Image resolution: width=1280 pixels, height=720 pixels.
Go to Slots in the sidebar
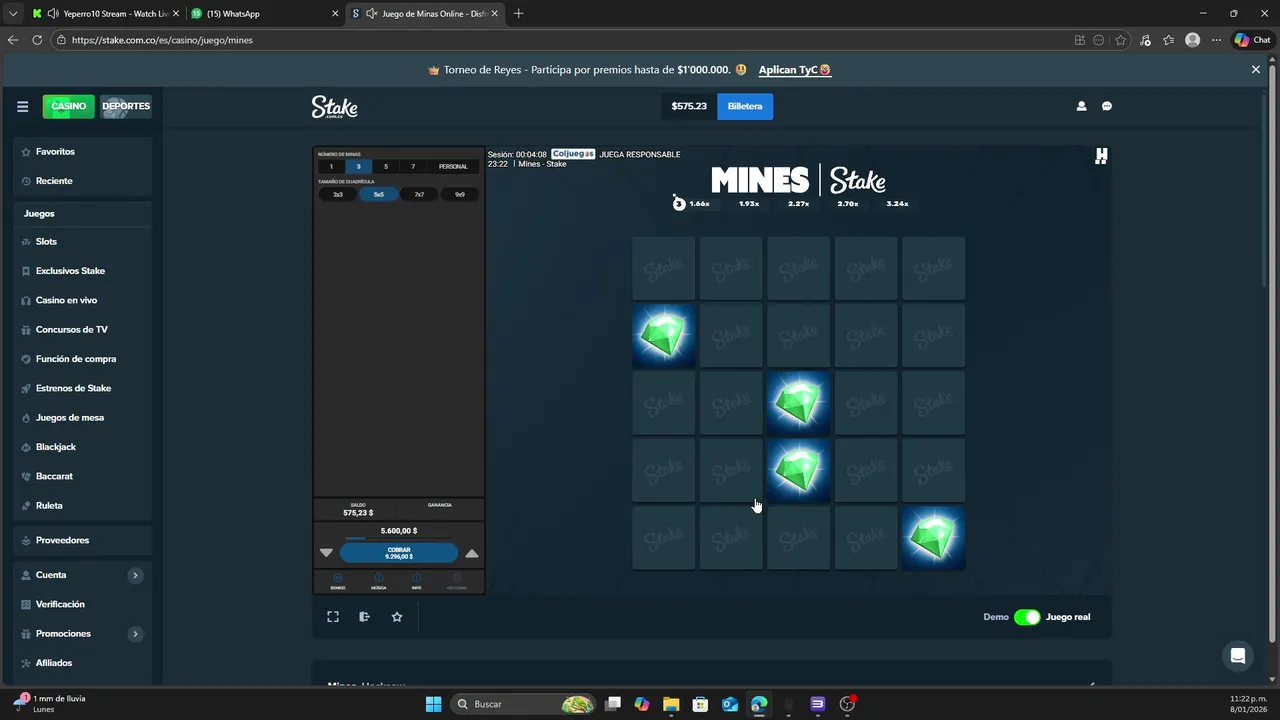pyautogui.click(x=83, y=242)
